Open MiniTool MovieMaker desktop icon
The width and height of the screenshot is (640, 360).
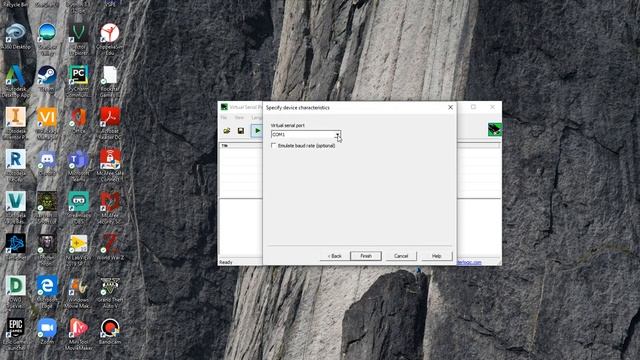tap(78, 334)
